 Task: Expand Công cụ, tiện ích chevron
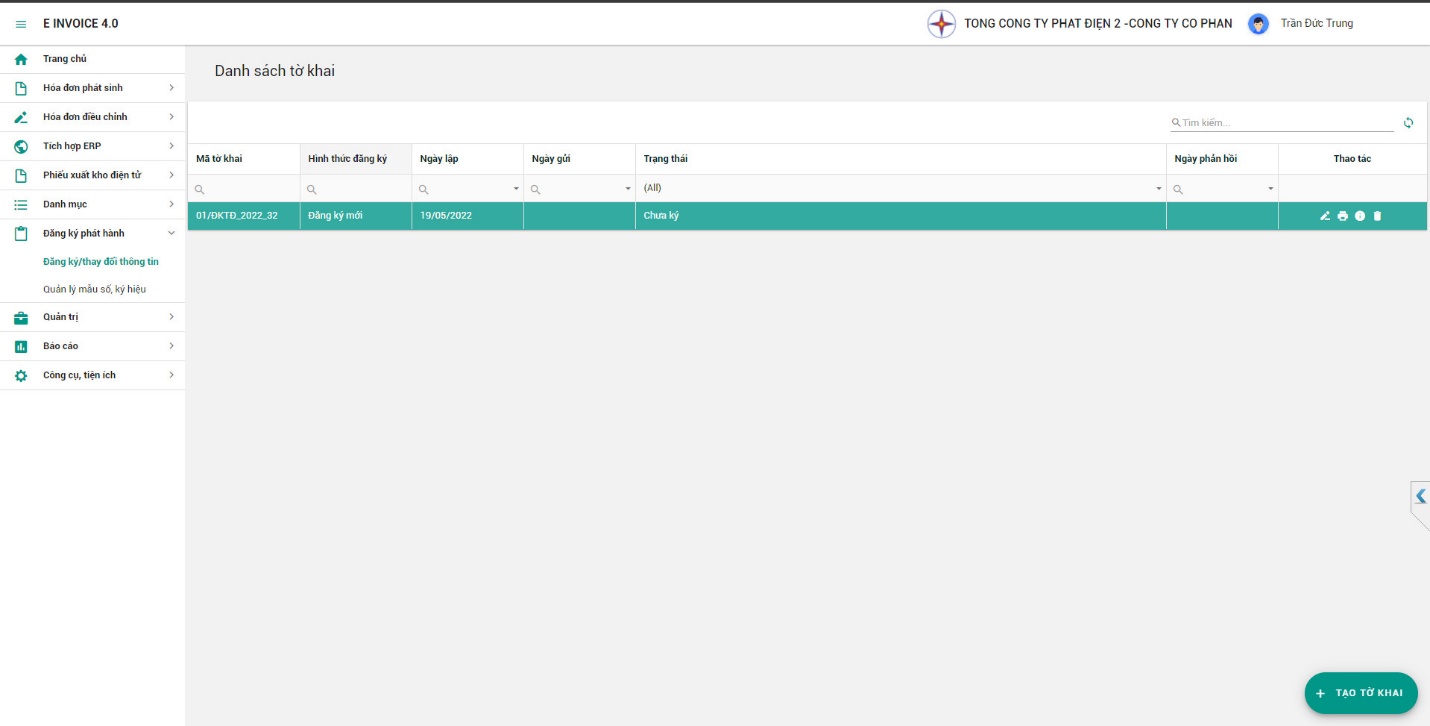tap(171, 375)
